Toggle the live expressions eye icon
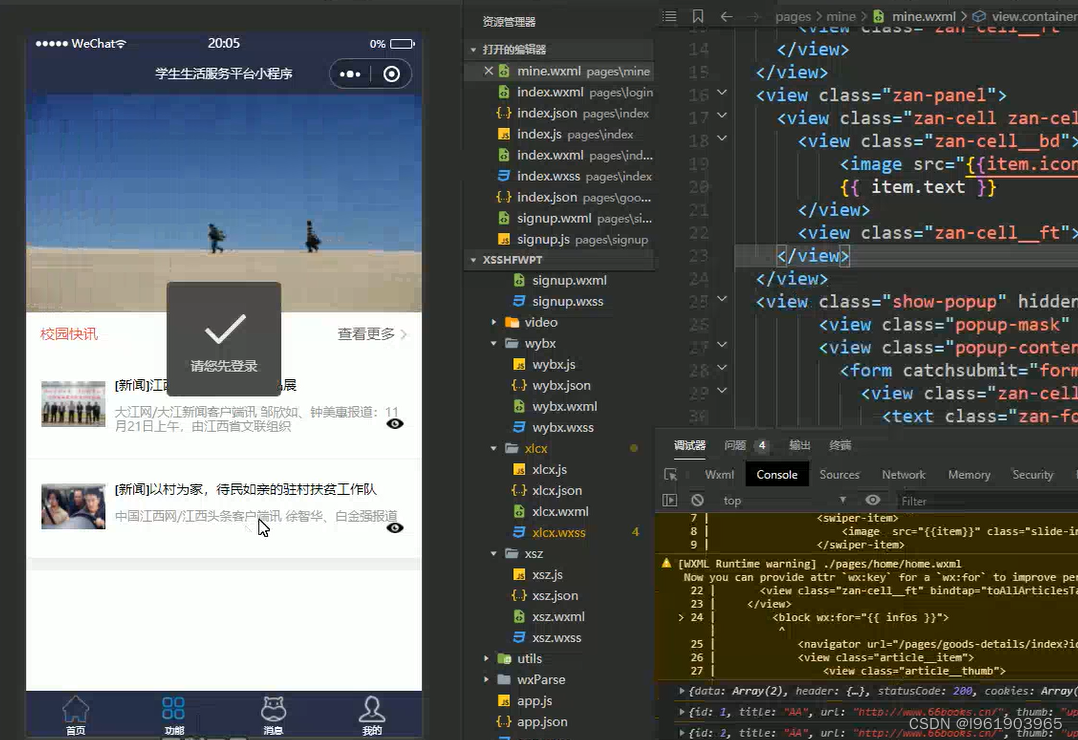The image size is (1078, 740). point(871,500)
